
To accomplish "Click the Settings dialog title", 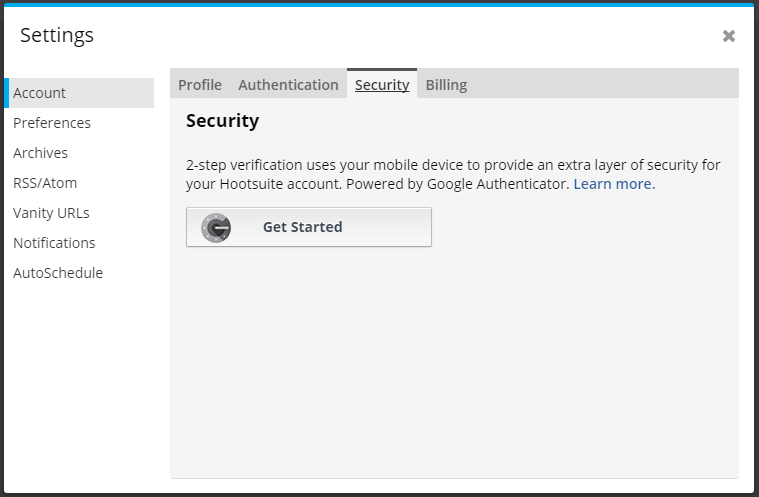I will 57,35.
